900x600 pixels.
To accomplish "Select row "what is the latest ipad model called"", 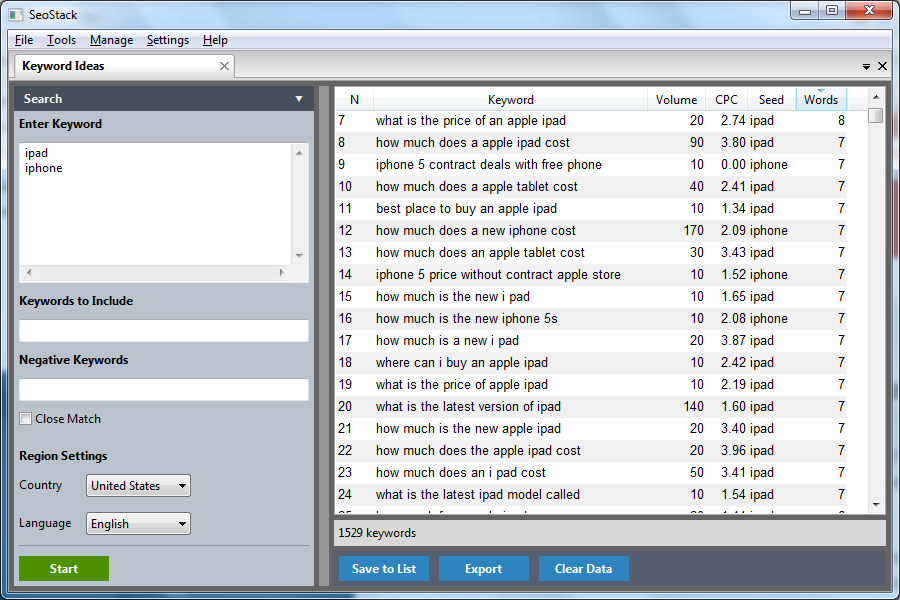I will 591,494.
